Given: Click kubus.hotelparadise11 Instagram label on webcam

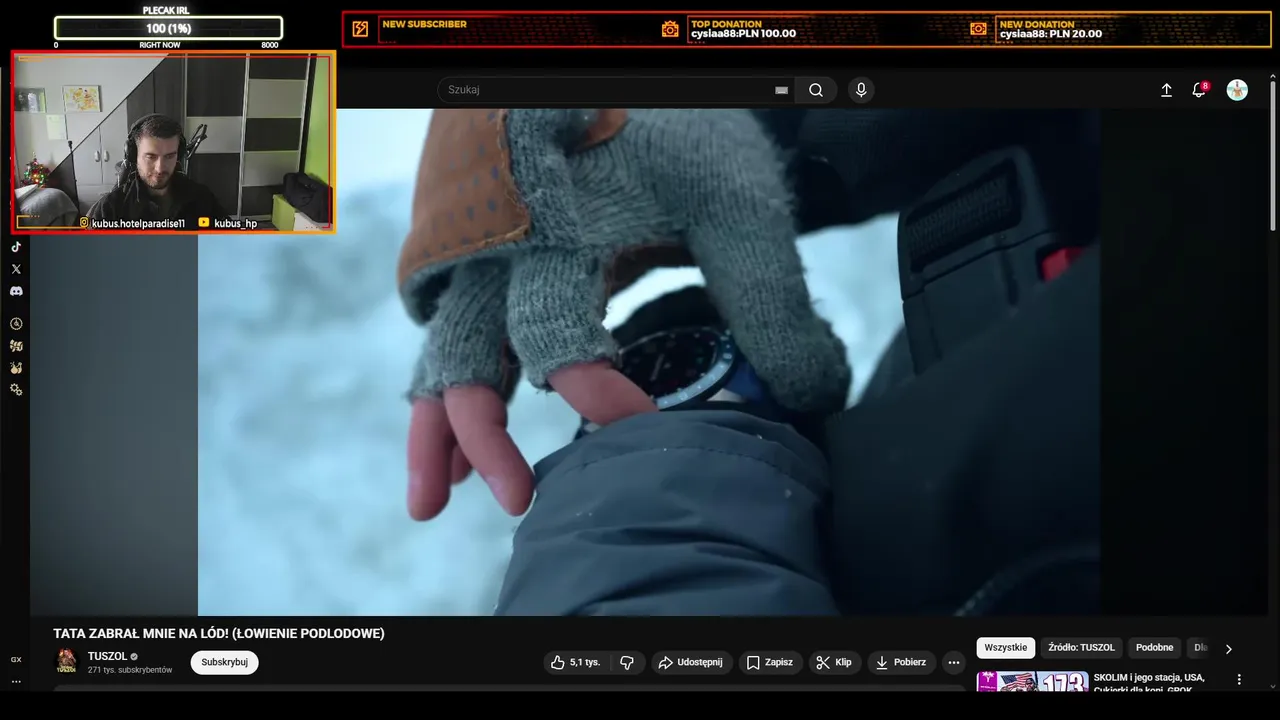Looking at the screenshot, I should tap(132, 223).
